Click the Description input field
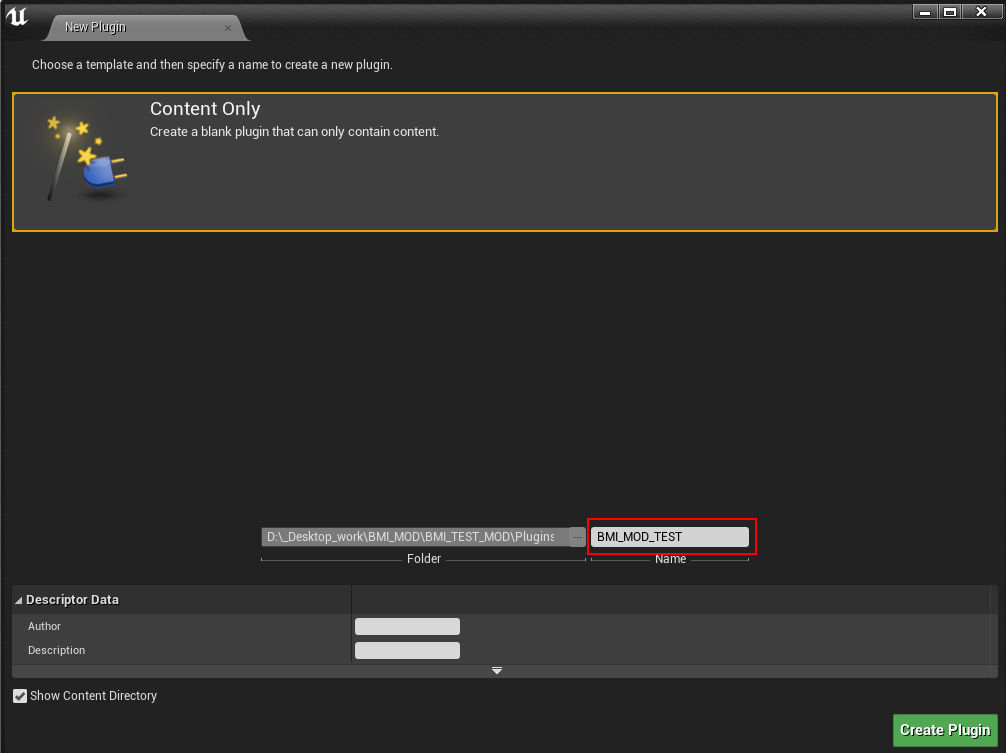Screen dimensions: 1006x753 tap(407, 650)
